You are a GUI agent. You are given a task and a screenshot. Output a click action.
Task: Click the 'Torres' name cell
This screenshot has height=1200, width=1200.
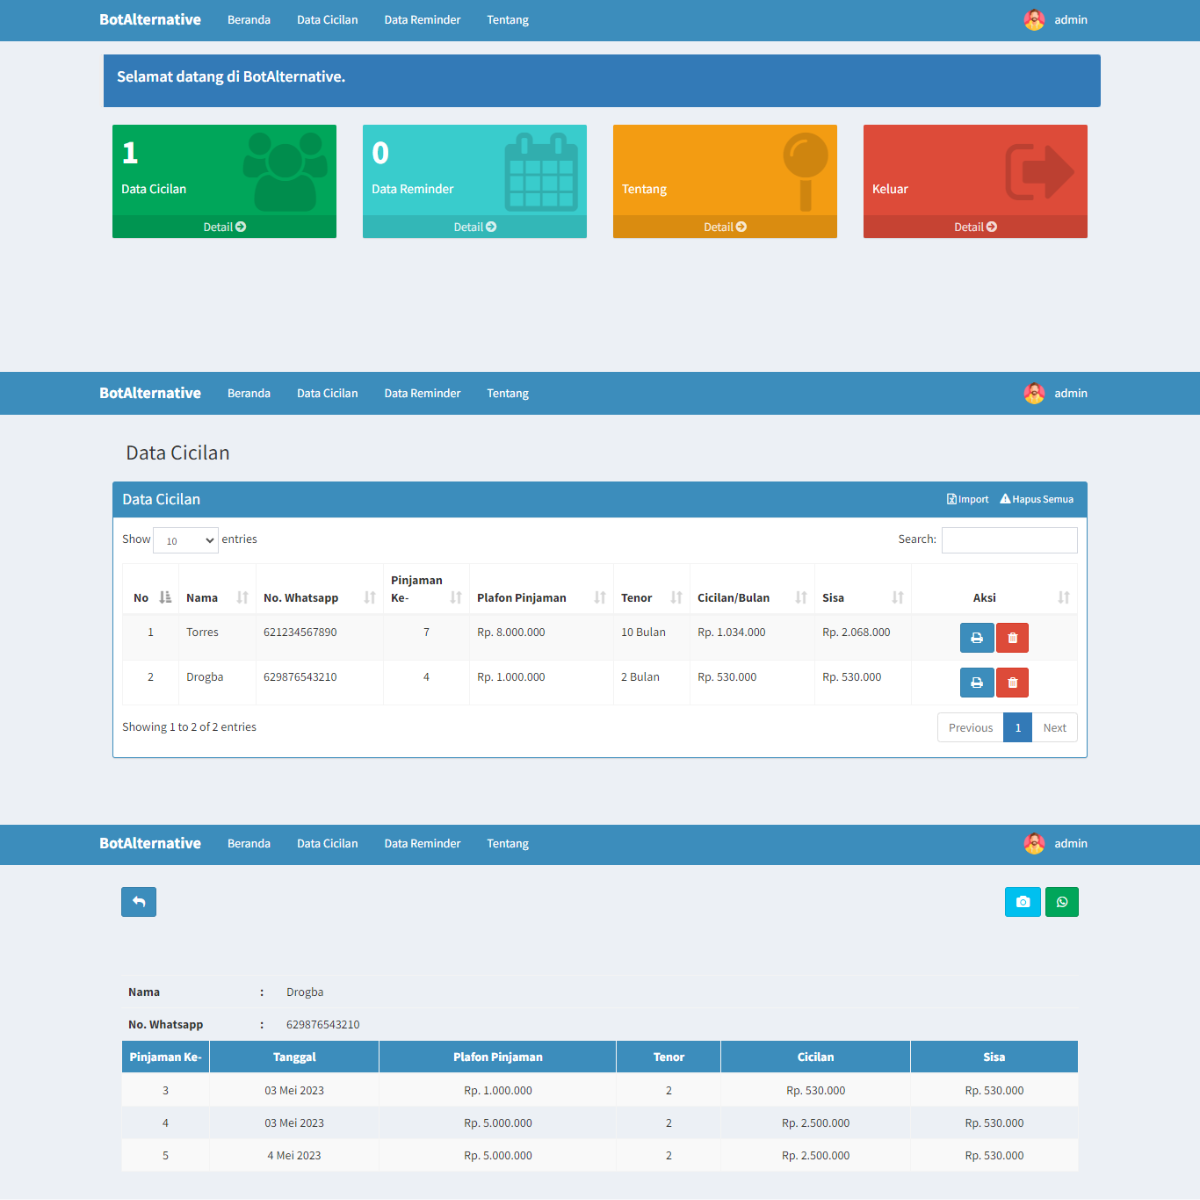click(202, 632)
